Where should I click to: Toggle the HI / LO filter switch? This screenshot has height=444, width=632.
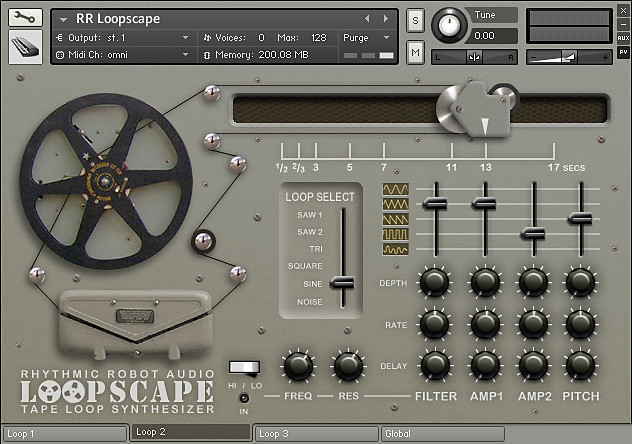click(x=245, y=368)
